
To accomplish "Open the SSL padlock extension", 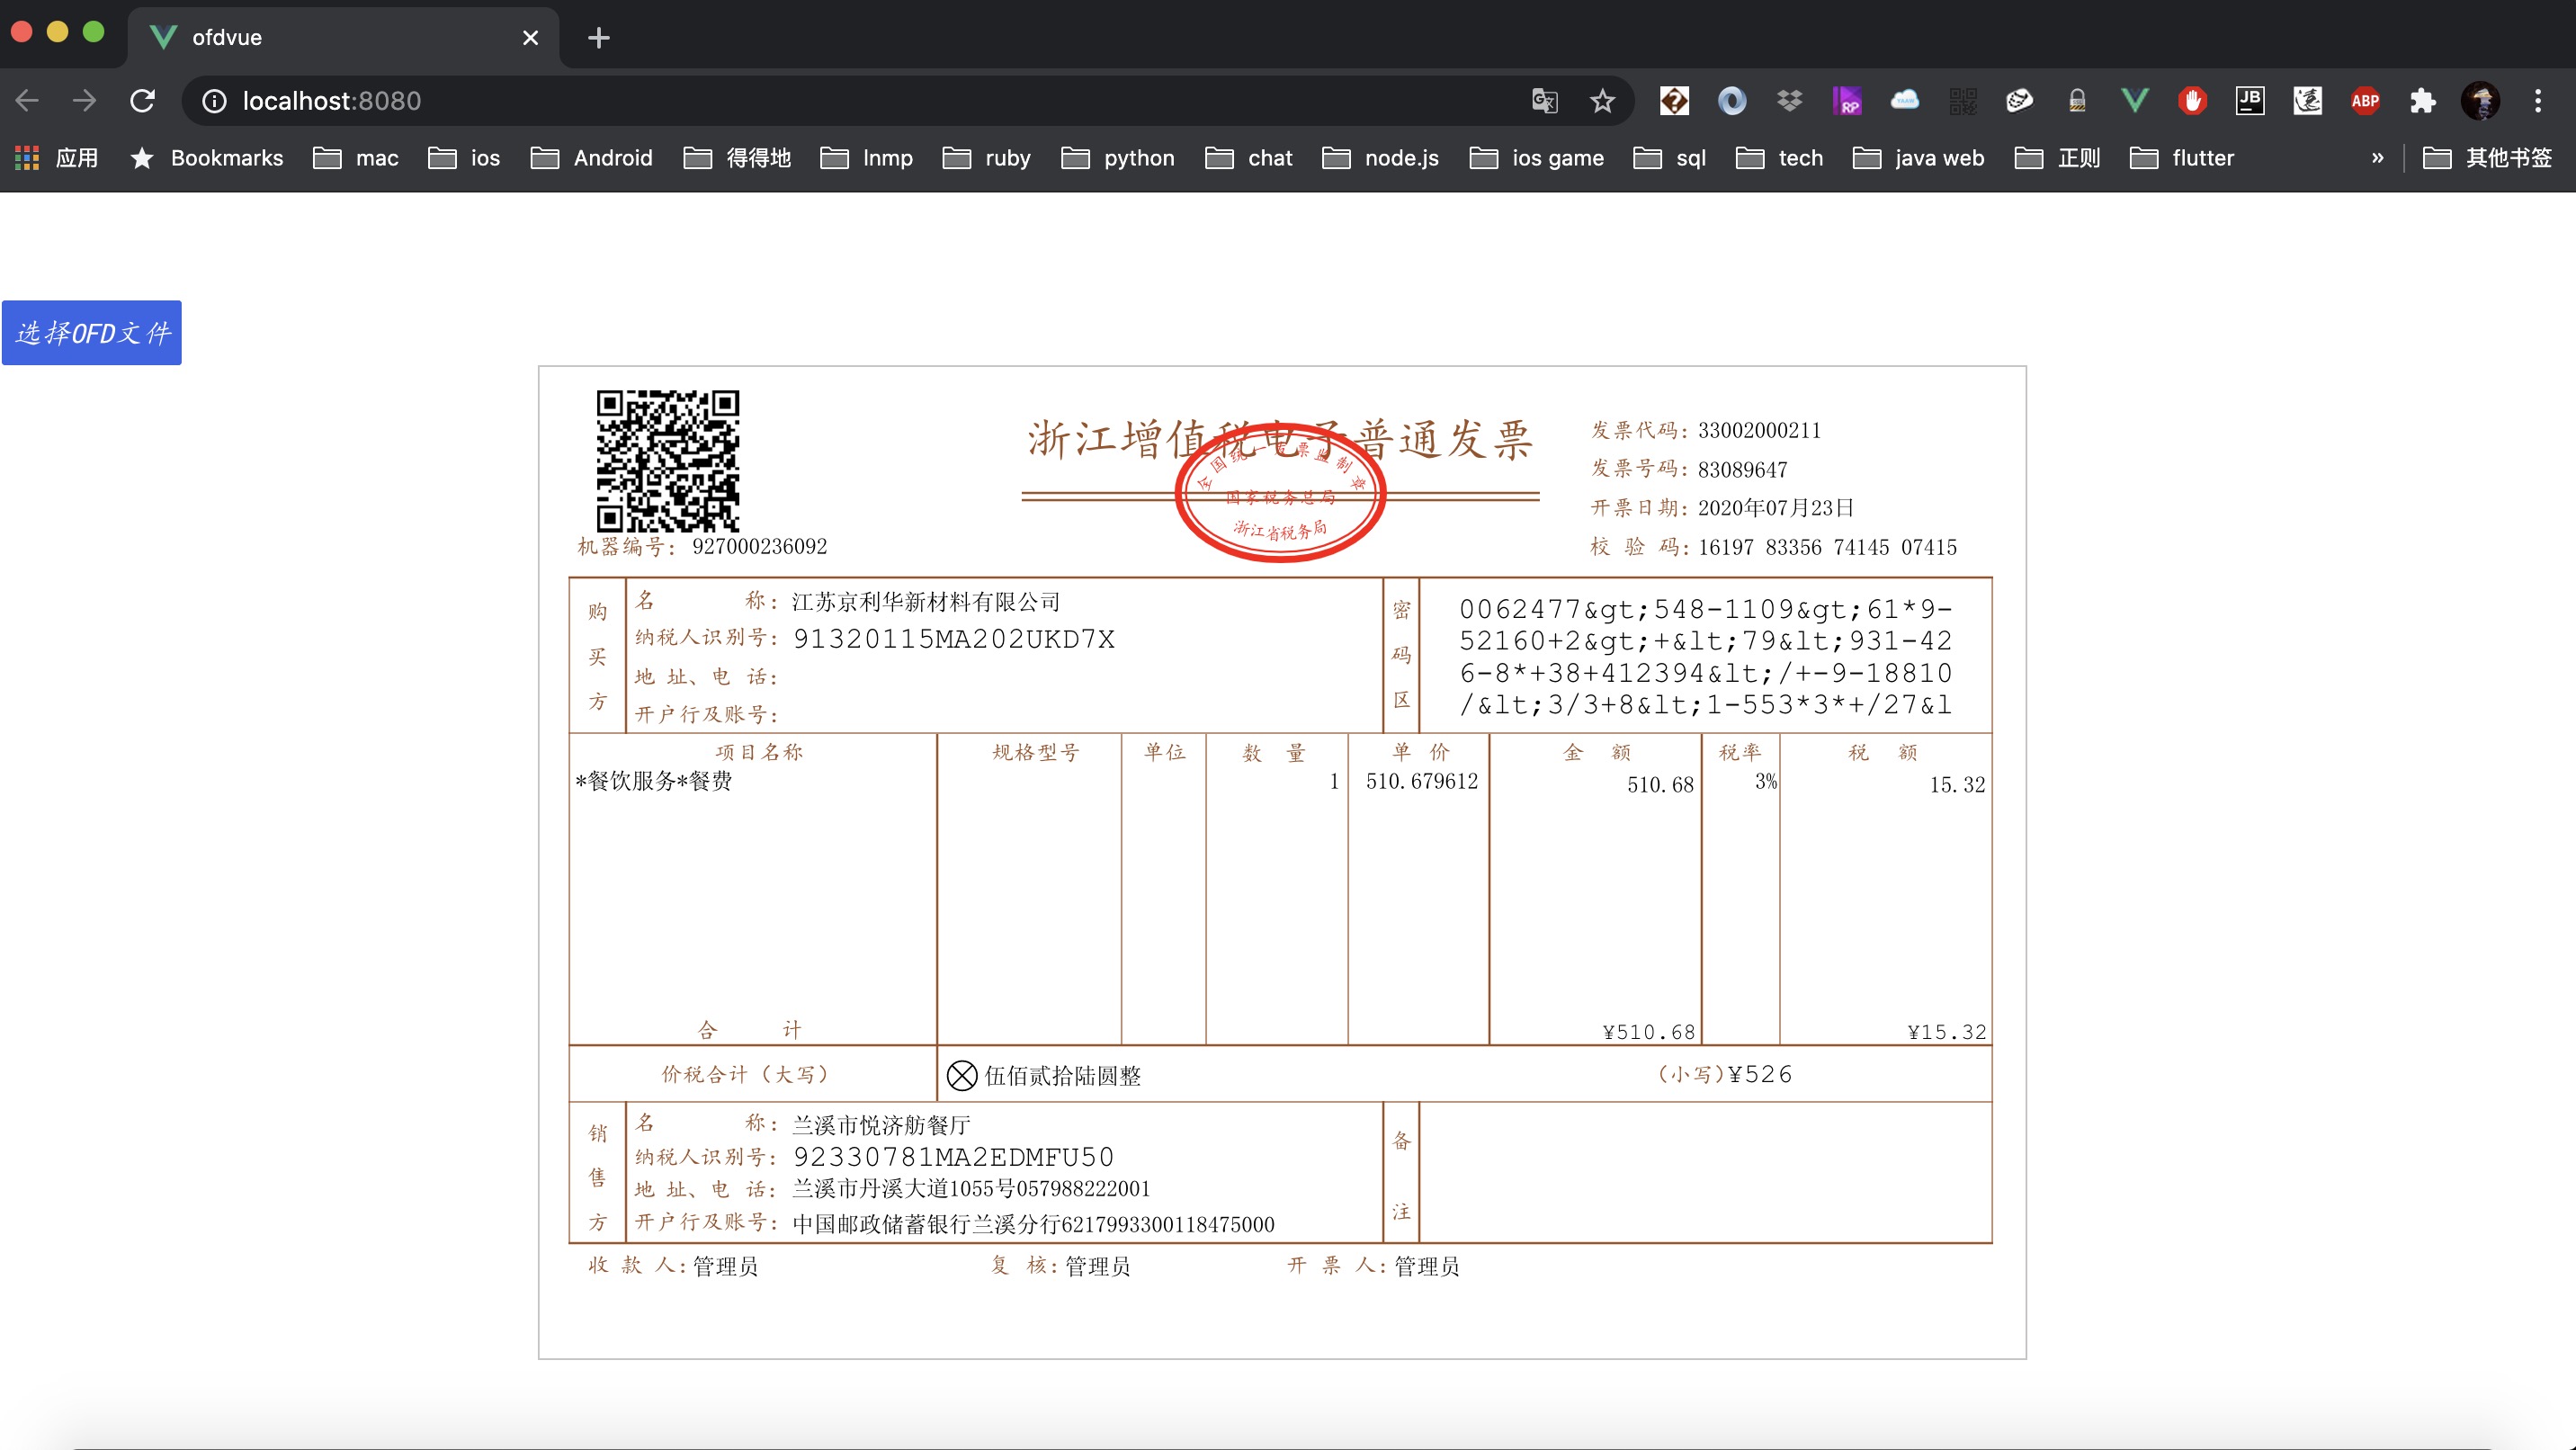I will pyautogui.click(x=2078, y=100).
